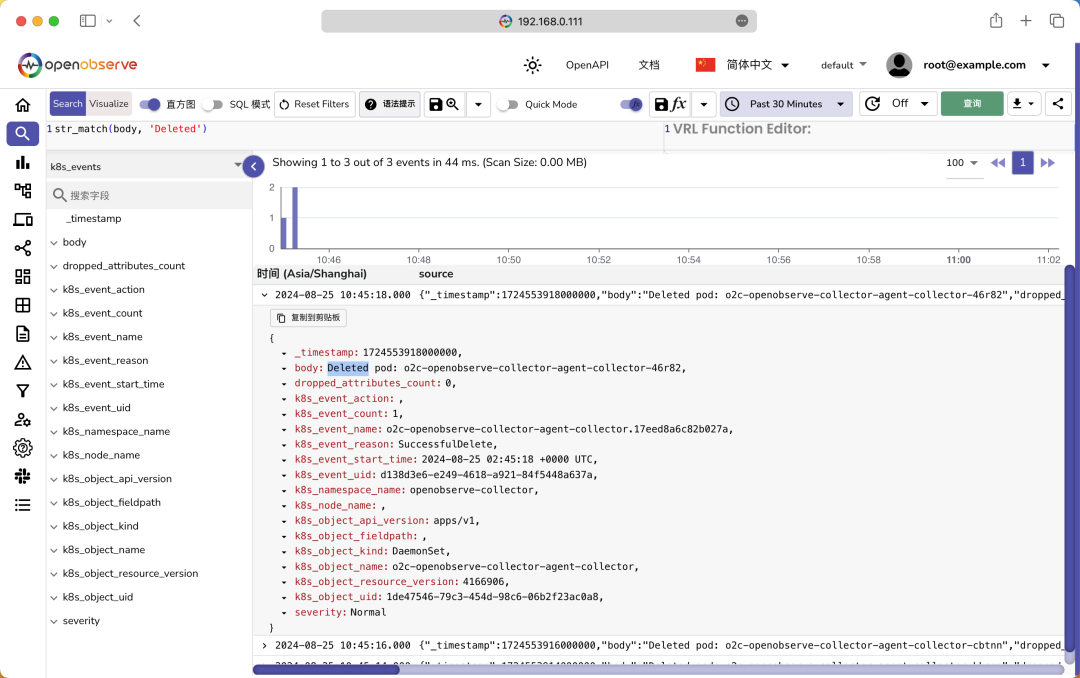Switch to the Visualize tab
1080x678 pixels.
point(109,104)
